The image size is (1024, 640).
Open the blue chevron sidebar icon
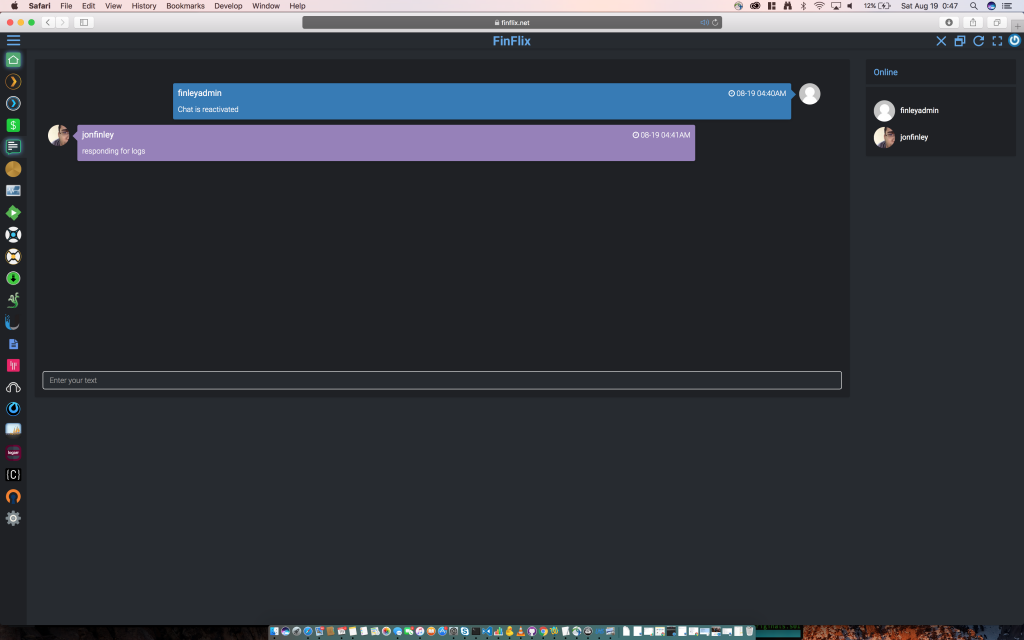click(x=13, y=103)
